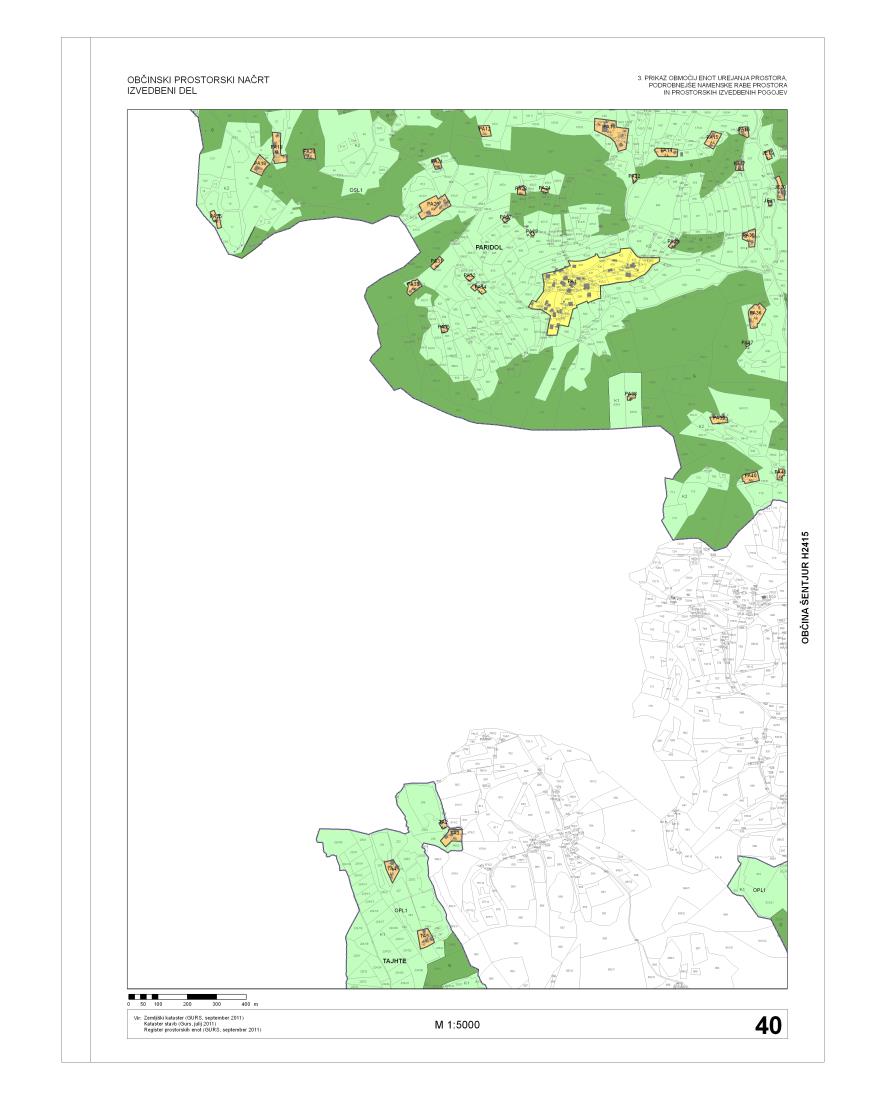This screenshot has width=880, height=1100.
Task: Click the OPL1 label above Tajhte
Action: click(402, 910)
